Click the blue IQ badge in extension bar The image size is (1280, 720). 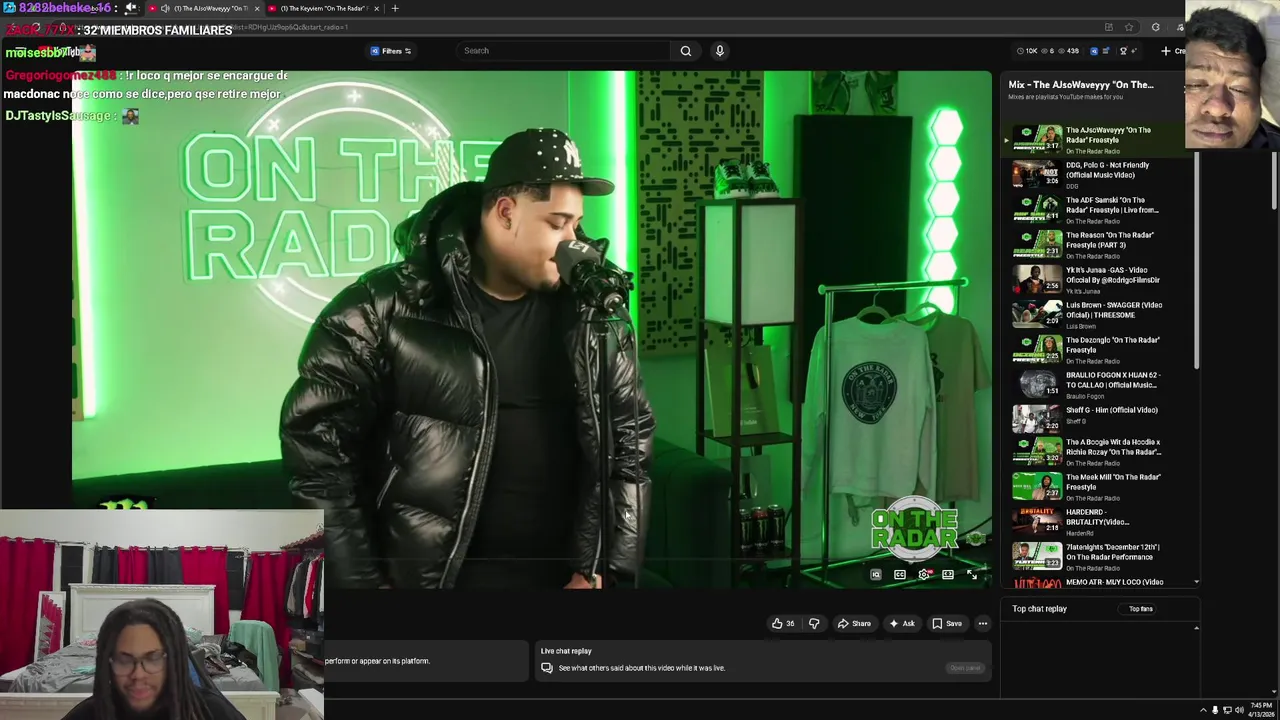pyautogui.click(x=1093, y=51)
